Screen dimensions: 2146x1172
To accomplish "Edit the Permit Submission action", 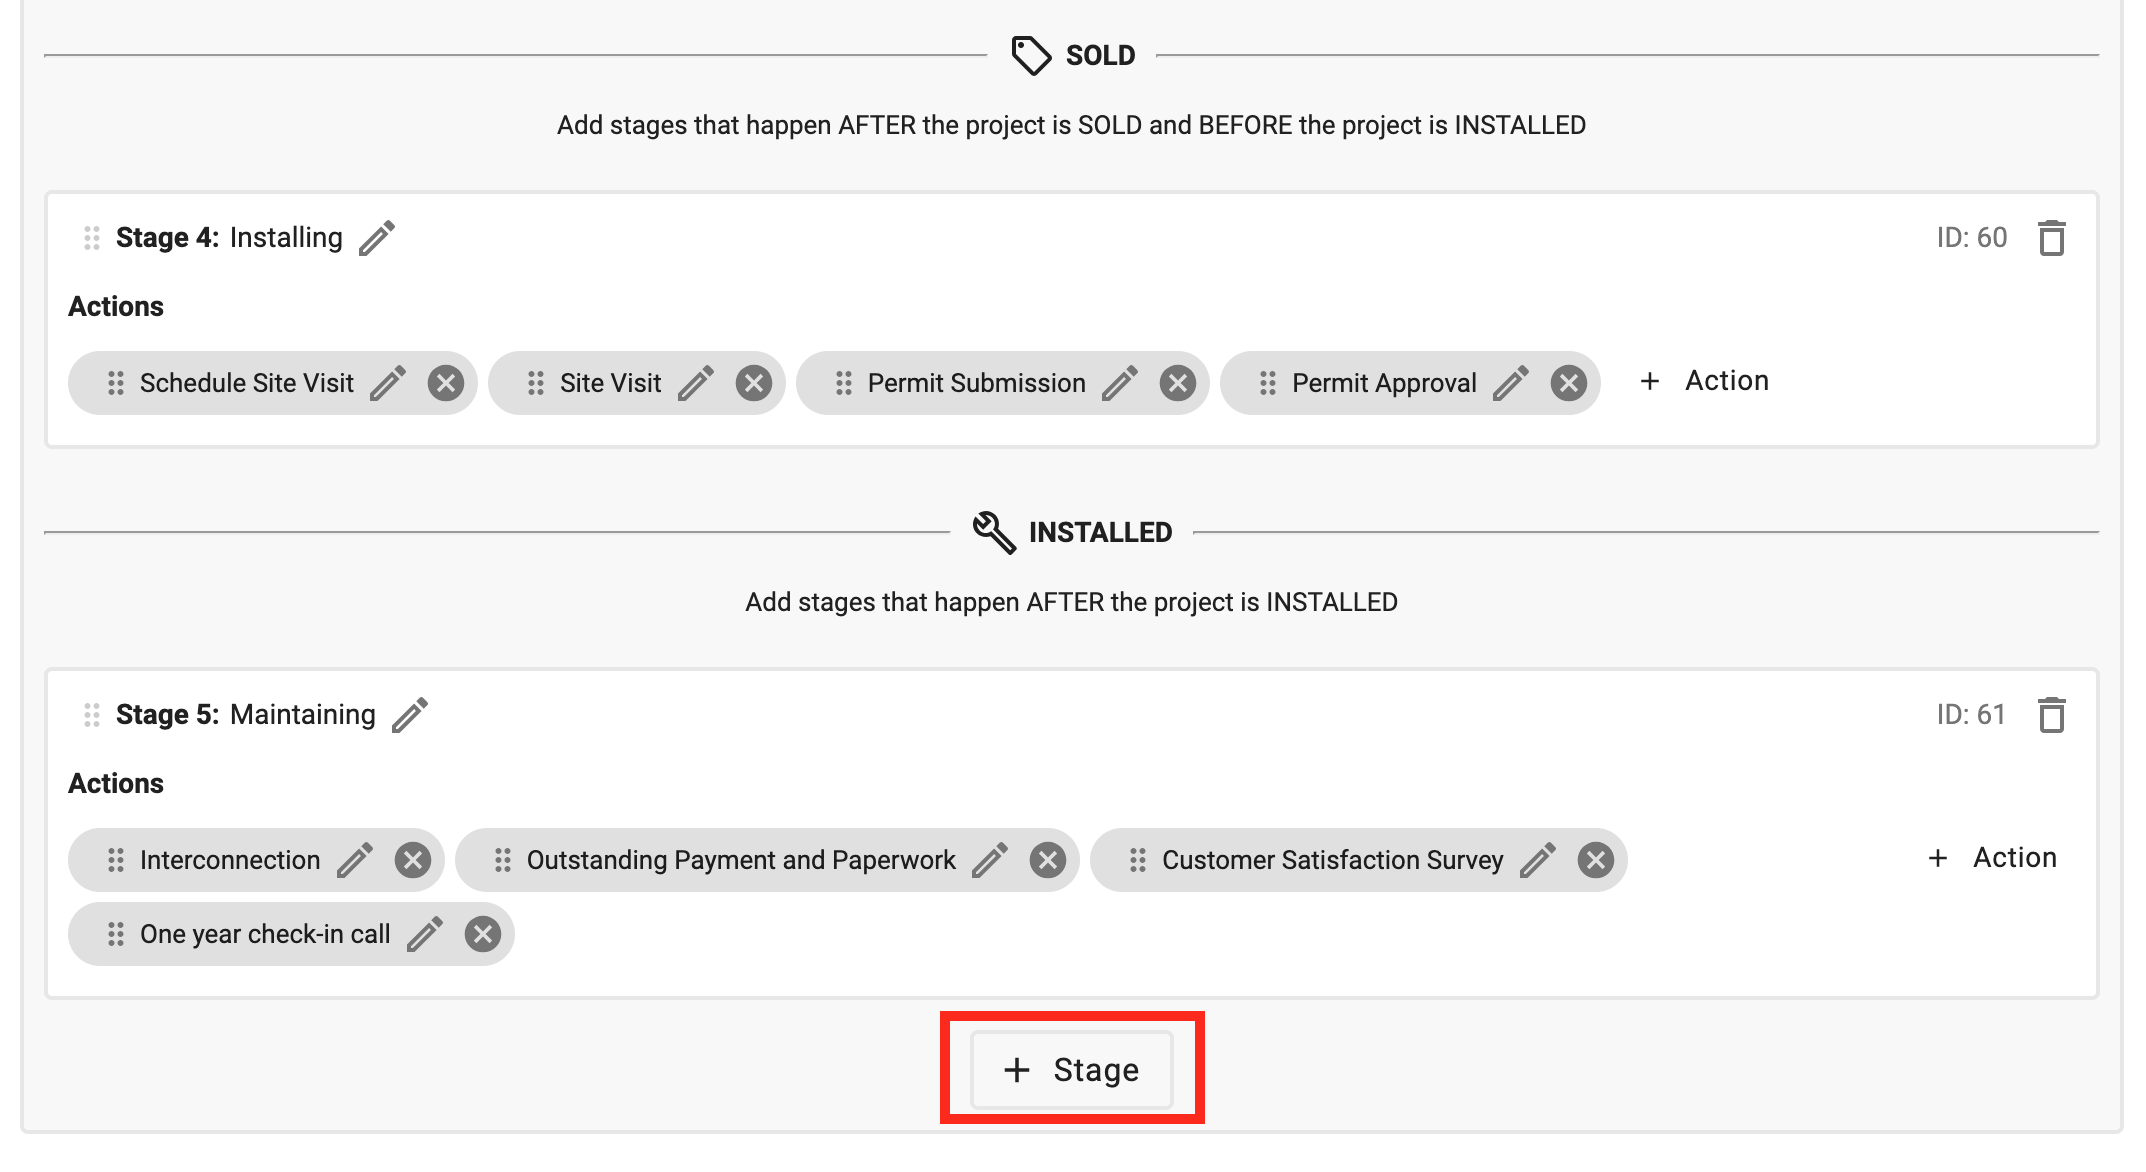I will (1120, 383).
